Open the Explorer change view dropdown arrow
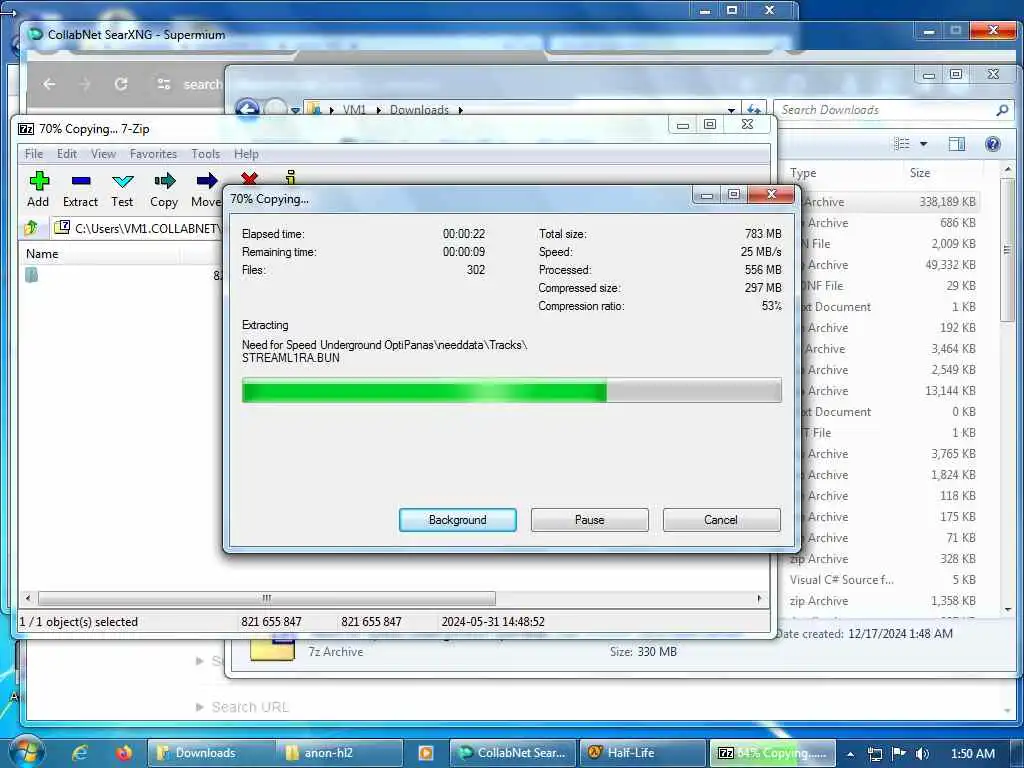The height and width of the screenshot is (768, 1024). coord(923,144)
